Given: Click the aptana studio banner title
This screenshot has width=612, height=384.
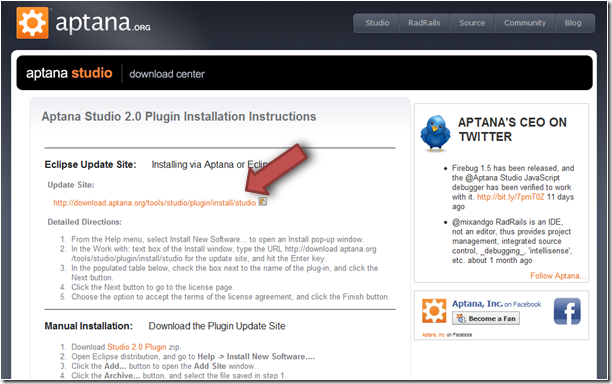Looking at the screenshot, I should point(69,73).
